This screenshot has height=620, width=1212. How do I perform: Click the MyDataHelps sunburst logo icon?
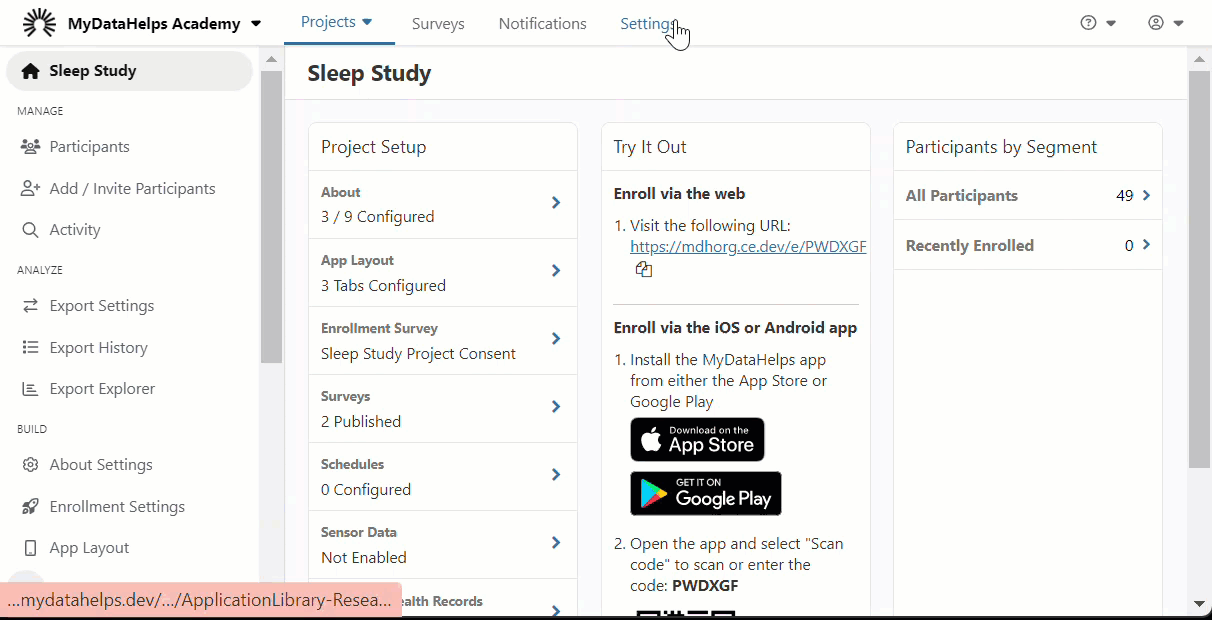tap(39, 23)
